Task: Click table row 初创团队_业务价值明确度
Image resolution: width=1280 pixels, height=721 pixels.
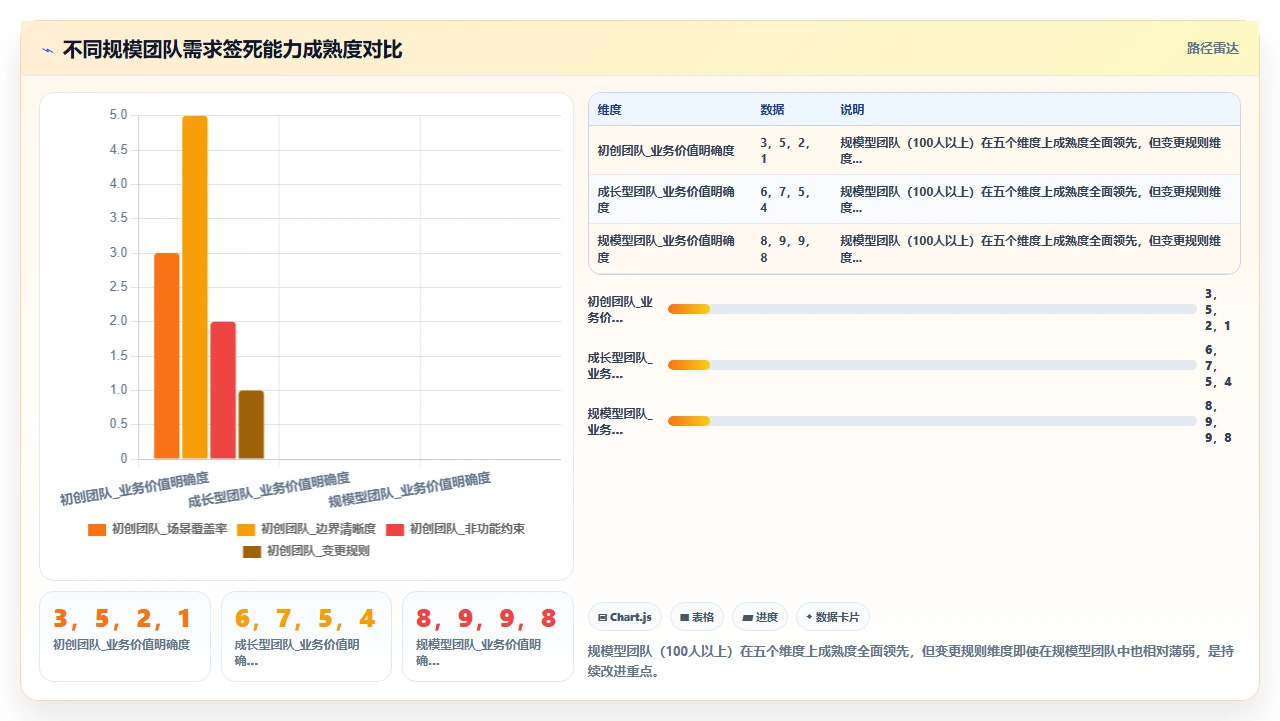Action: (x=914, y=151)
